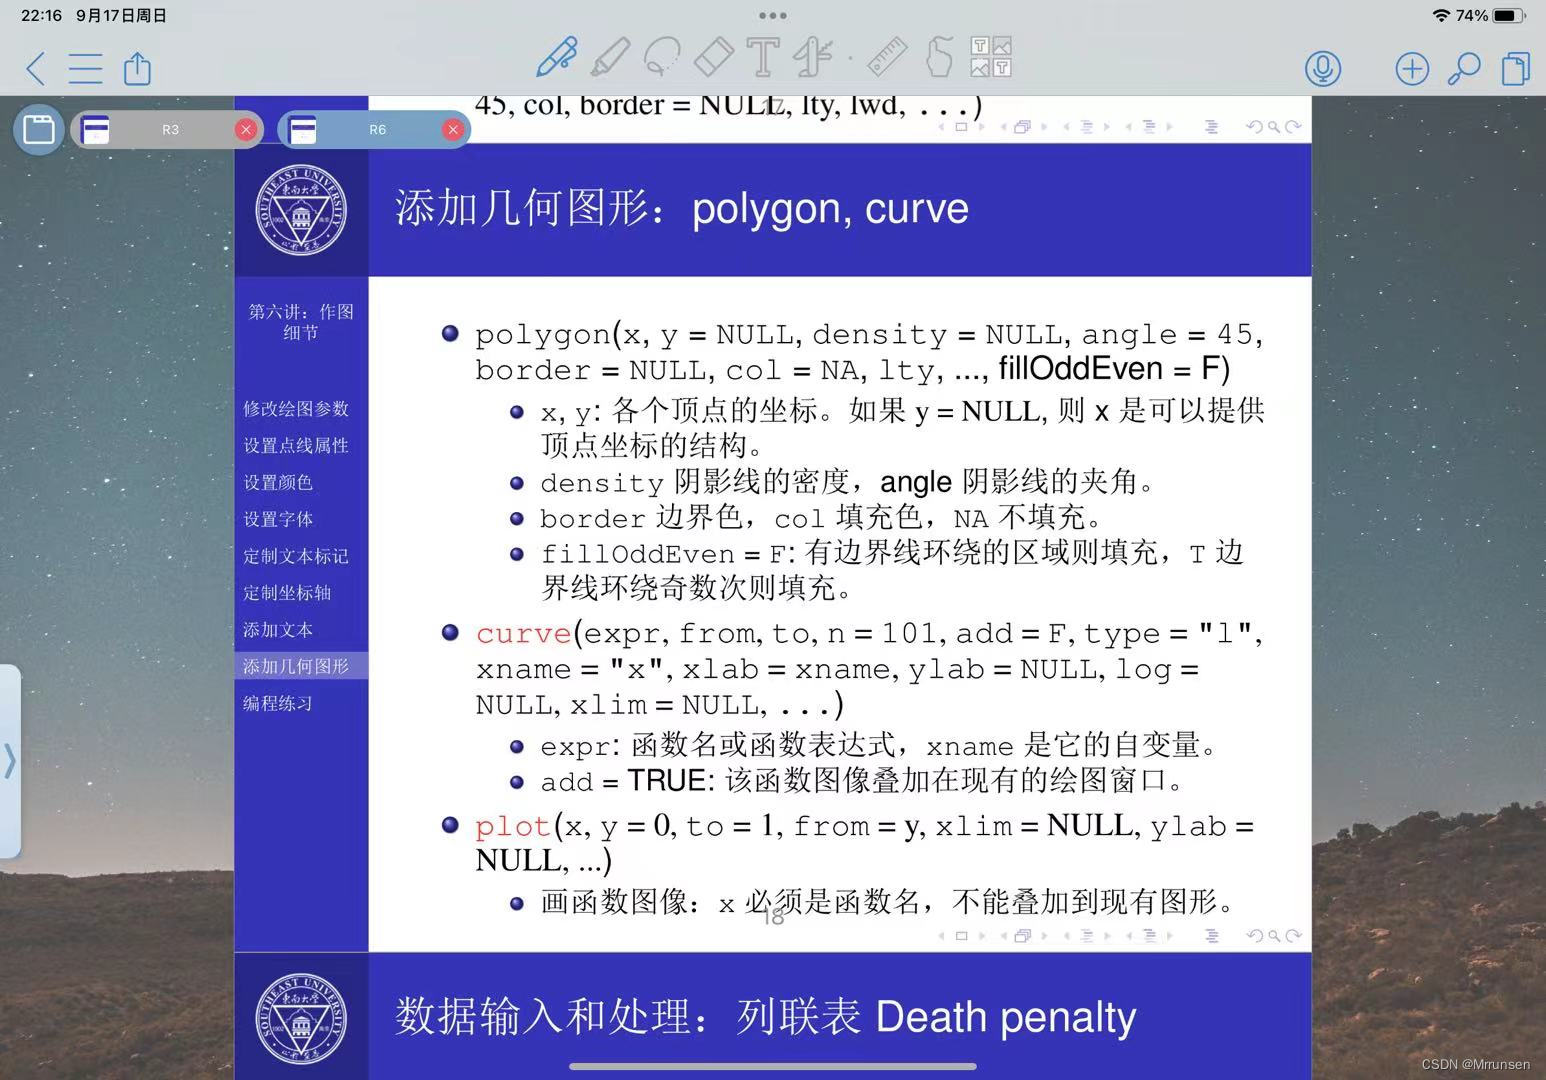Start an audio recording with the microphone icon
Image resolution: width=1546 pixels, height=1080 pixels.
(1322, 69)
